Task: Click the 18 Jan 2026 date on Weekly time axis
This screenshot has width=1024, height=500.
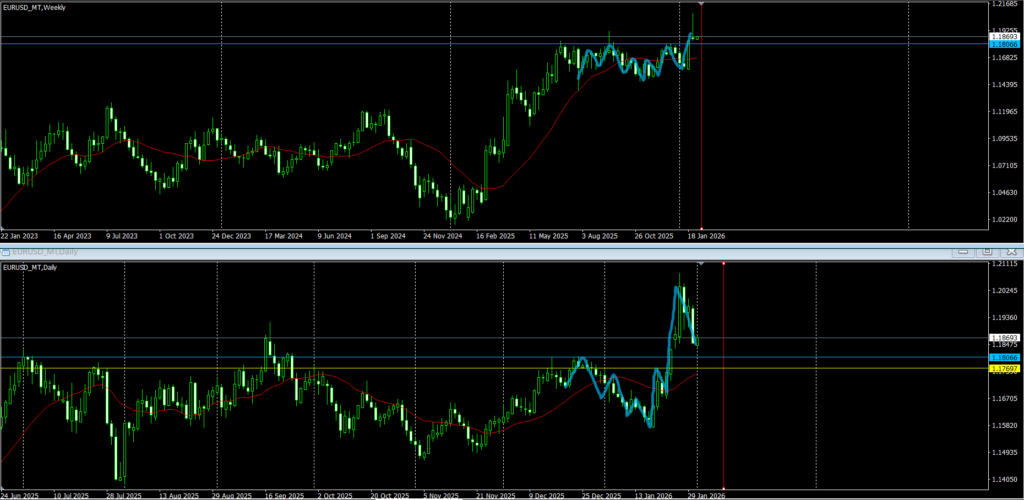Action: tap(704, 236)
